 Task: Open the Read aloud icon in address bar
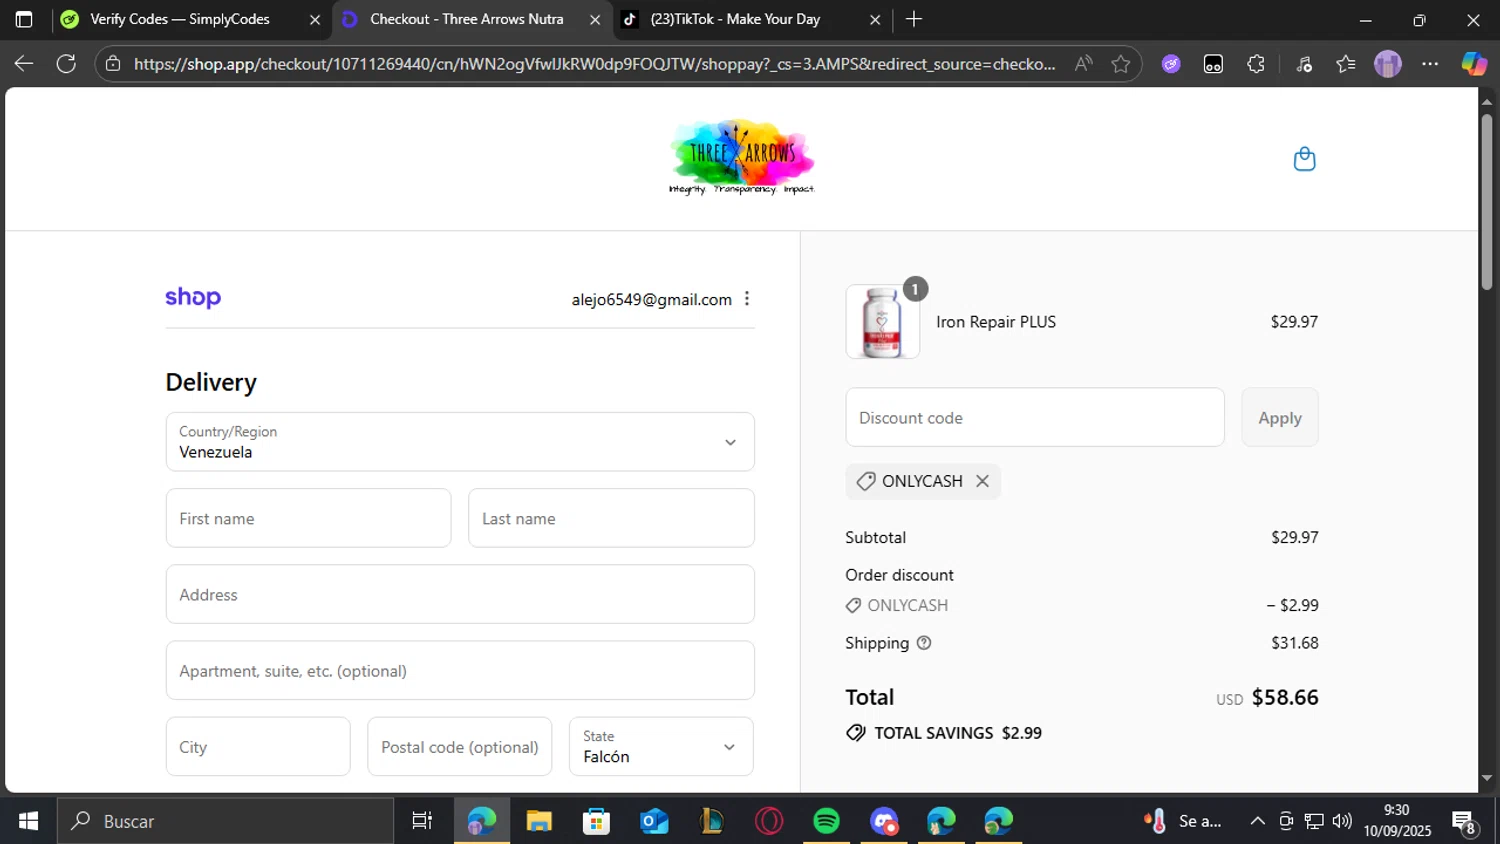point(1083,64)
